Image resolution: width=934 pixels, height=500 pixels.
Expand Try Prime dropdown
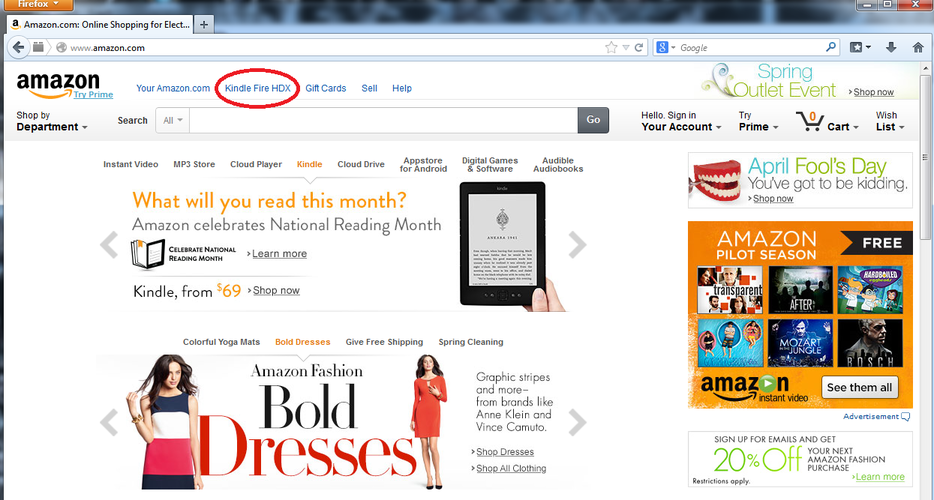[x=758, y=121]
